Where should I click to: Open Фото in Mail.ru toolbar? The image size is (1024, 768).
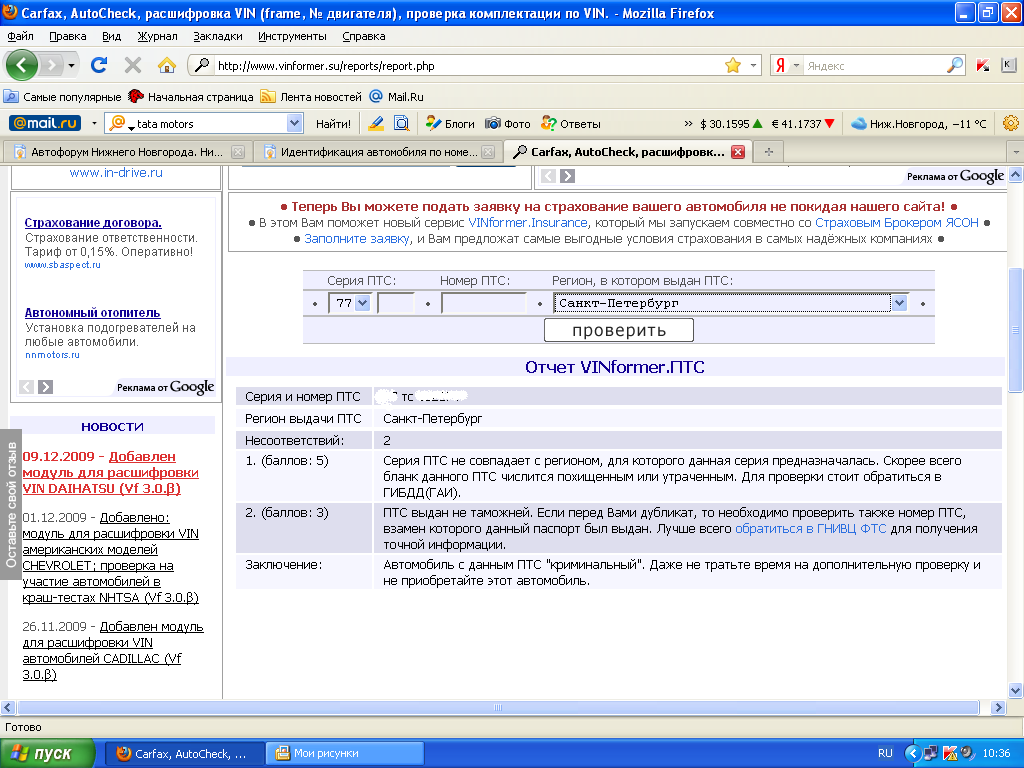(x=508, y=123)
